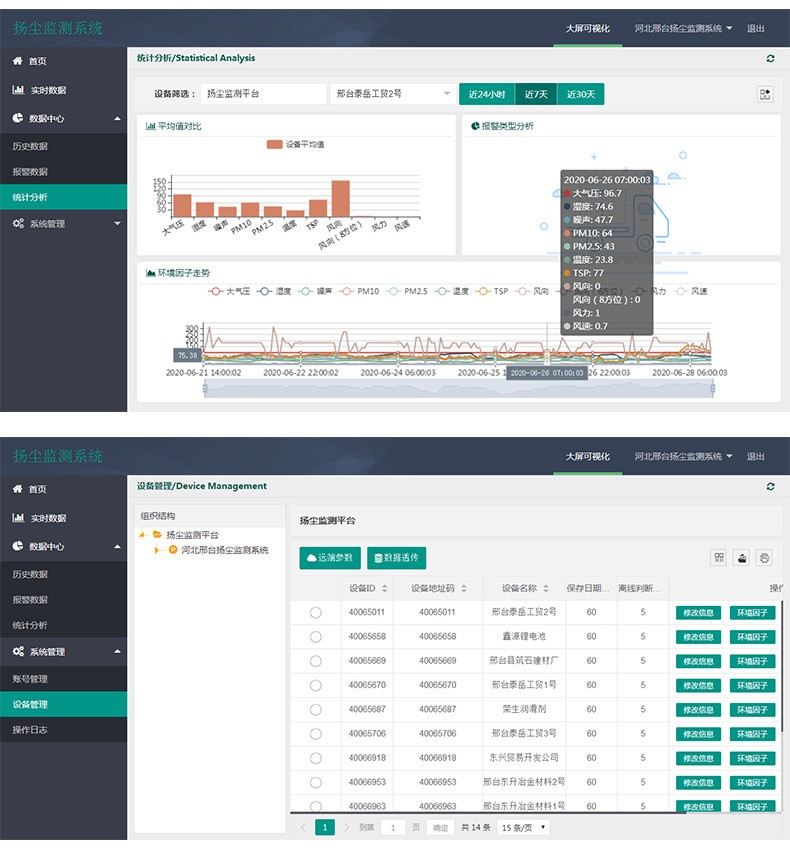Click the print icon above device table
This screenshot has width=790, height=864.
click(x=764, y=558)
